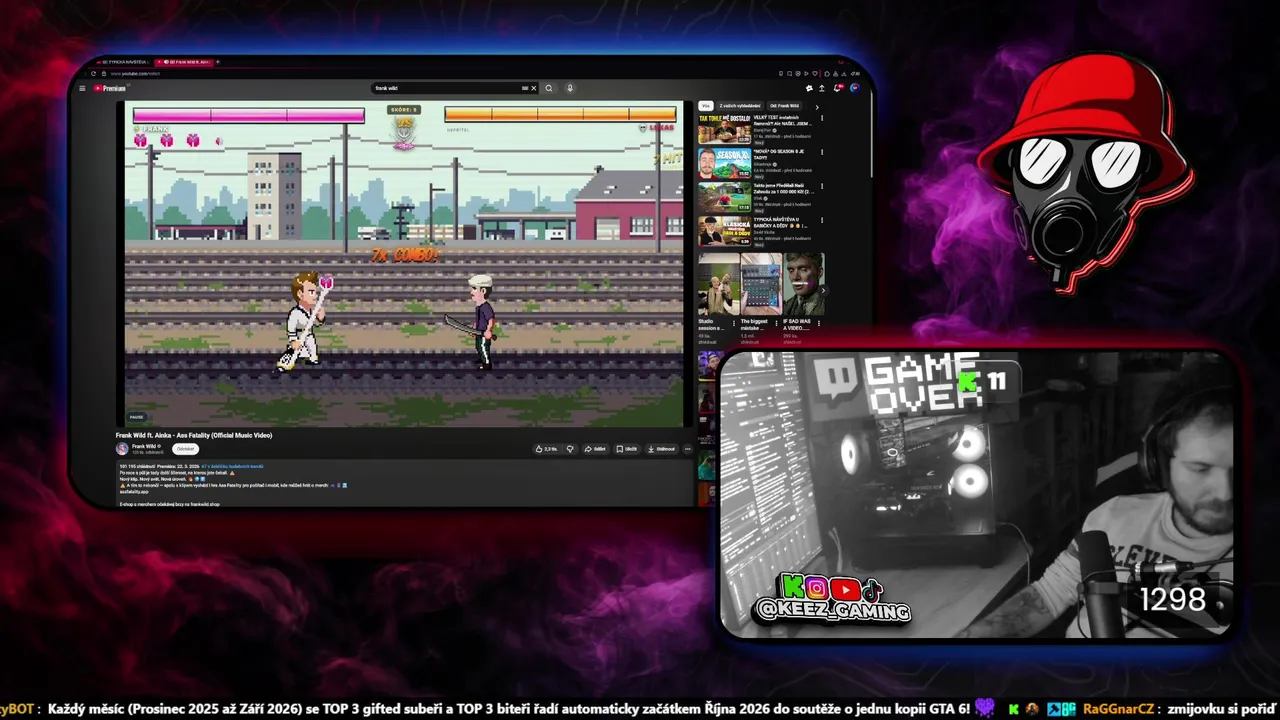Go to the YouTube Premium home logo
The width and height of the screenshot is (1280, 720).
coord(111,88)
